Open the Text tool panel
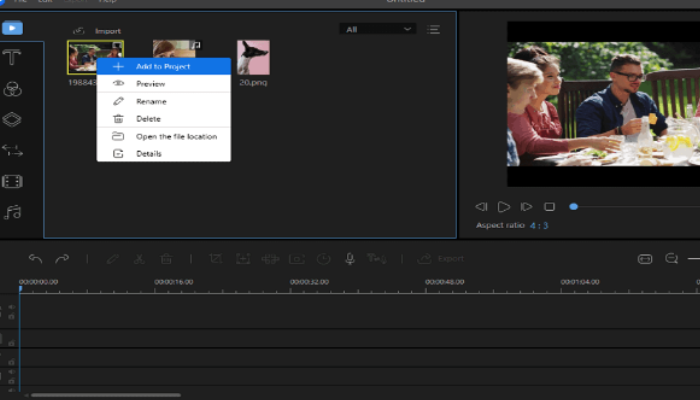 12,58
